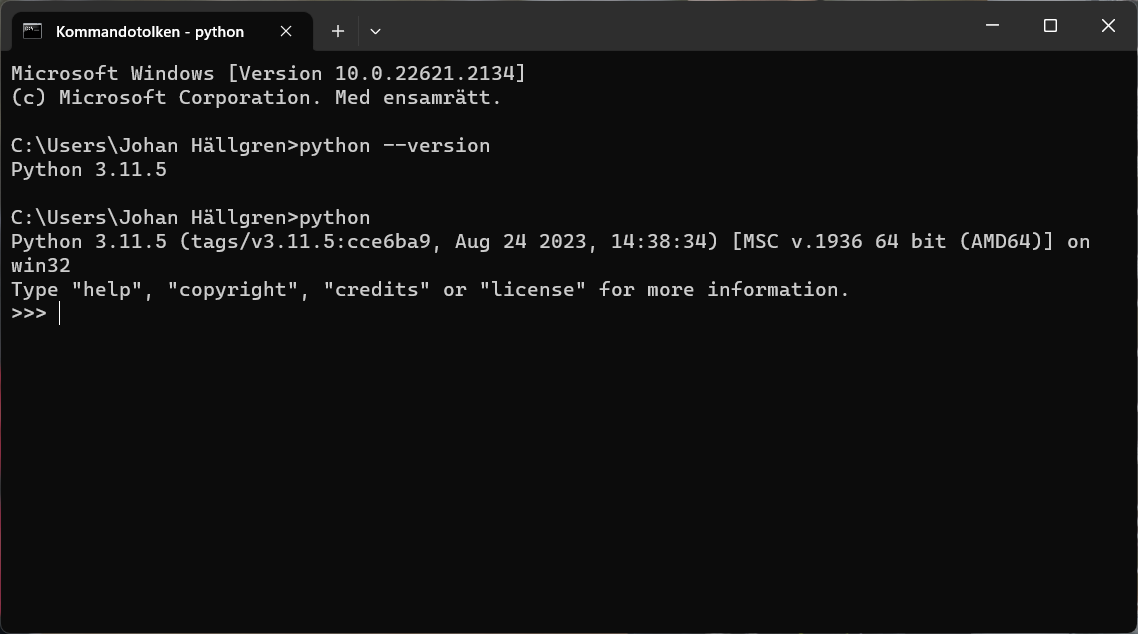Screen dimensions: 1138x634
Task: Minimize the terminal window
Action: pyautogui.click(x=992, y=26)
